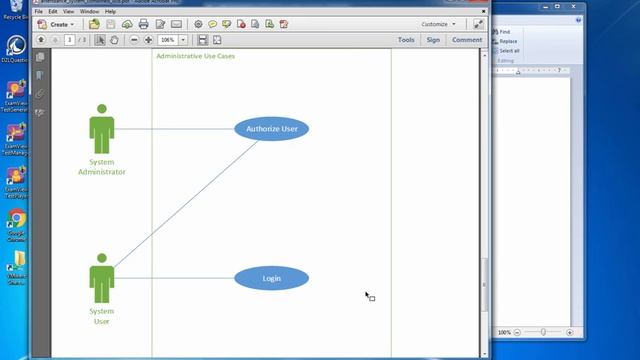This screenshot has width=640, height=360.
Task: Choose the Hand pan tool
Action: pos(114,40)
